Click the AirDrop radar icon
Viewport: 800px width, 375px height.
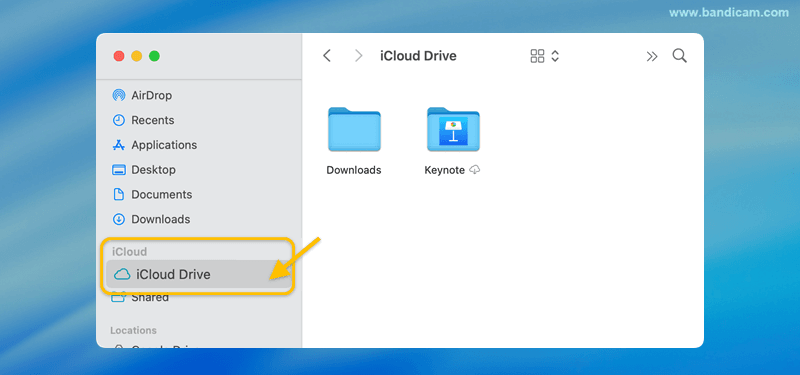[x=118, y=95]
